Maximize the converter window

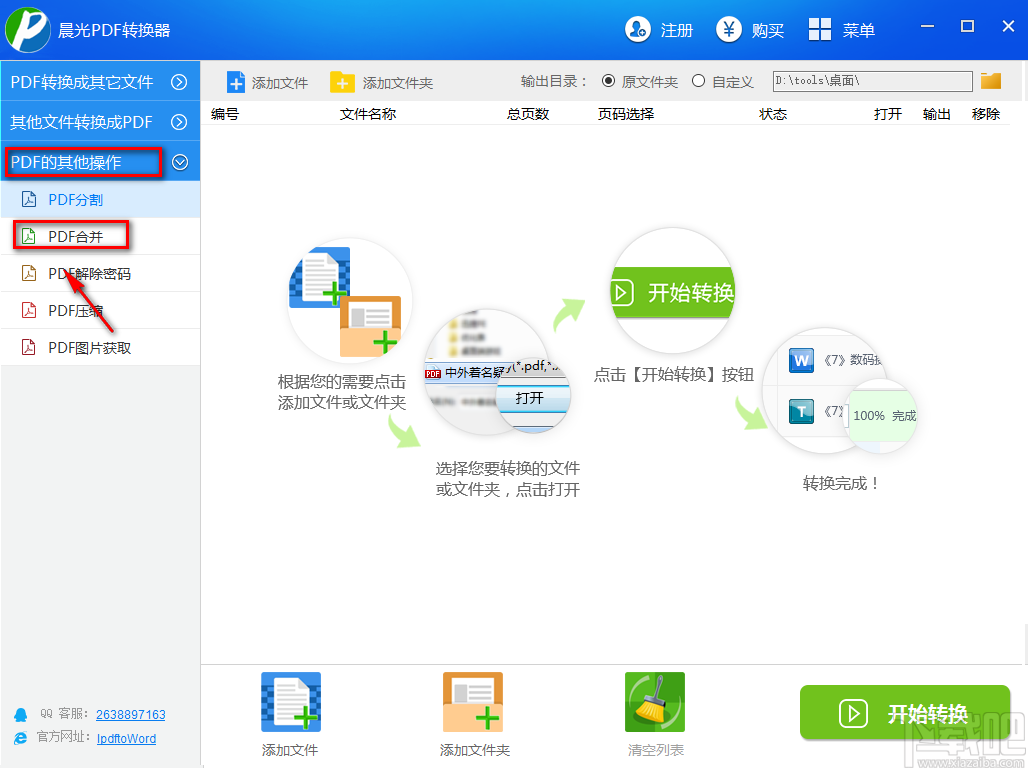click(x=967, y=26)
